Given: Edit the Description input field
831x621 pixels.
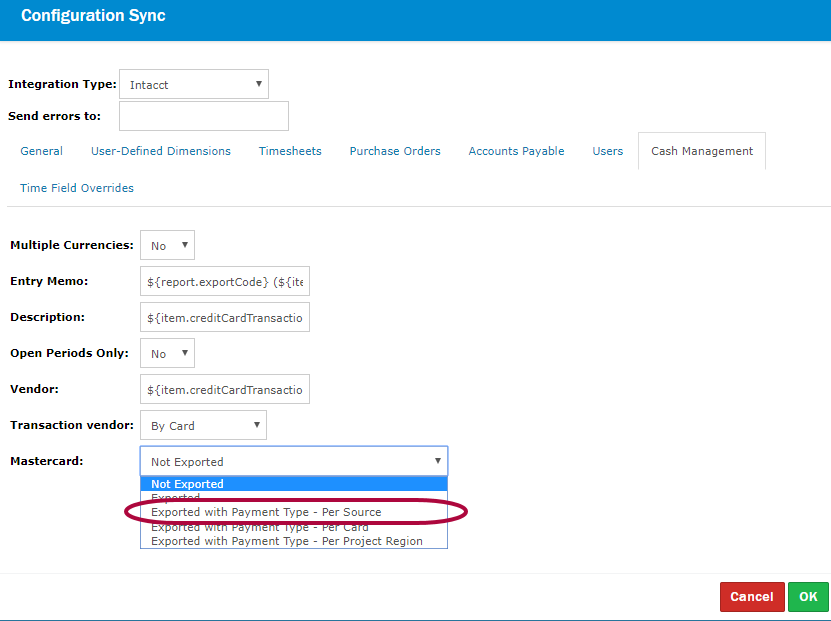Looking at the screenshot, I should [225, 318].
